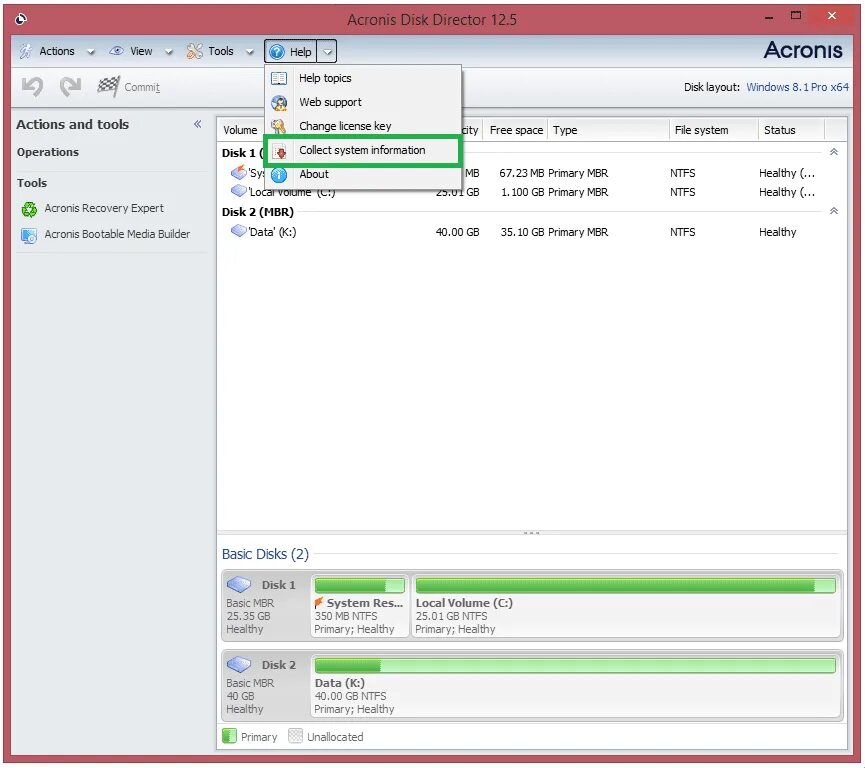
Task: Select Collect system information entry
Action: click(x=362, y=150)
